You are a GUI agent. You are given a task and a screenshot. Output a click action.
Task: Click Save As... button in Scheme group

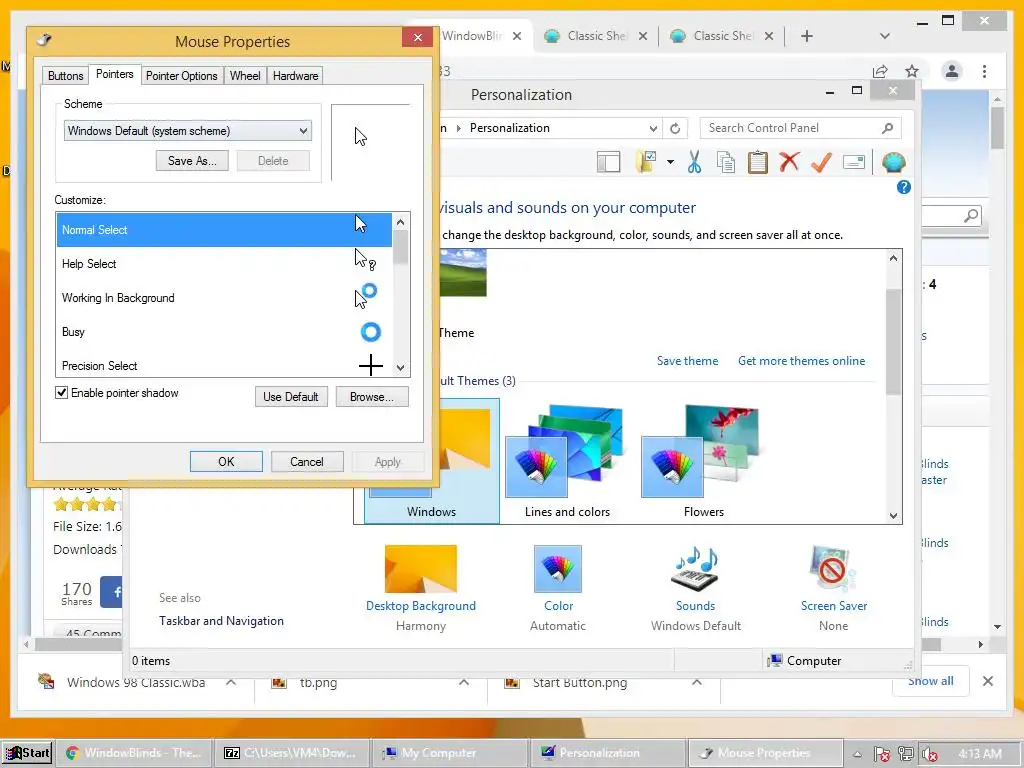click(192, 161)
